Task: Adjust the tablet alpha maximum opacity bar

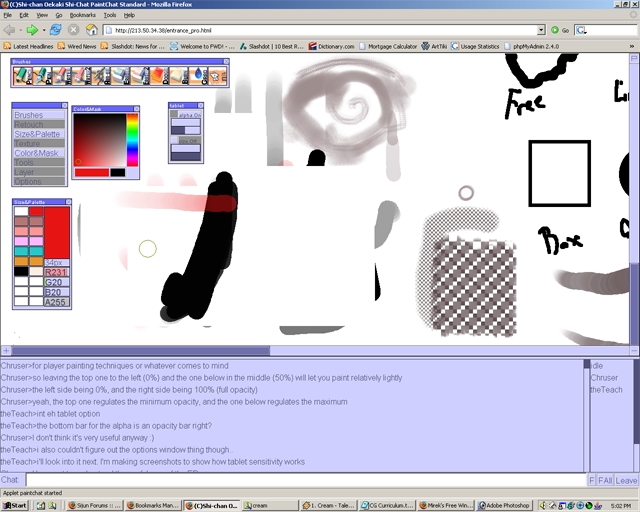Action: tap(186, 130)
